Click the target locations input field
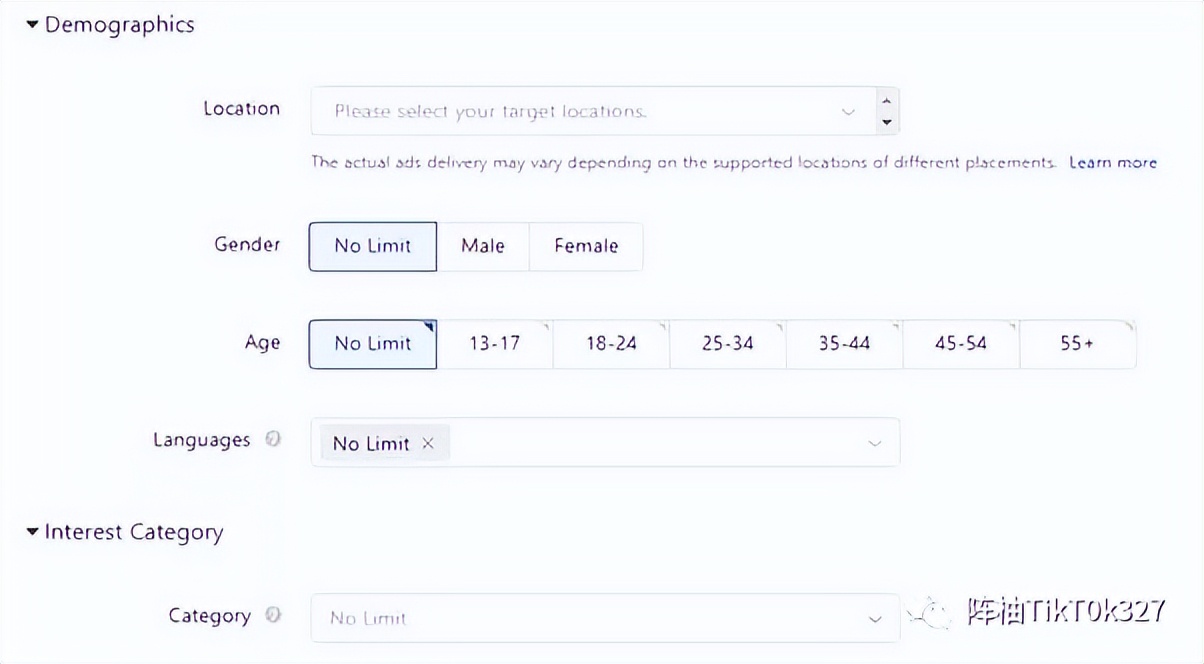This screenshot has height=664, width=1204. point(580,111)
